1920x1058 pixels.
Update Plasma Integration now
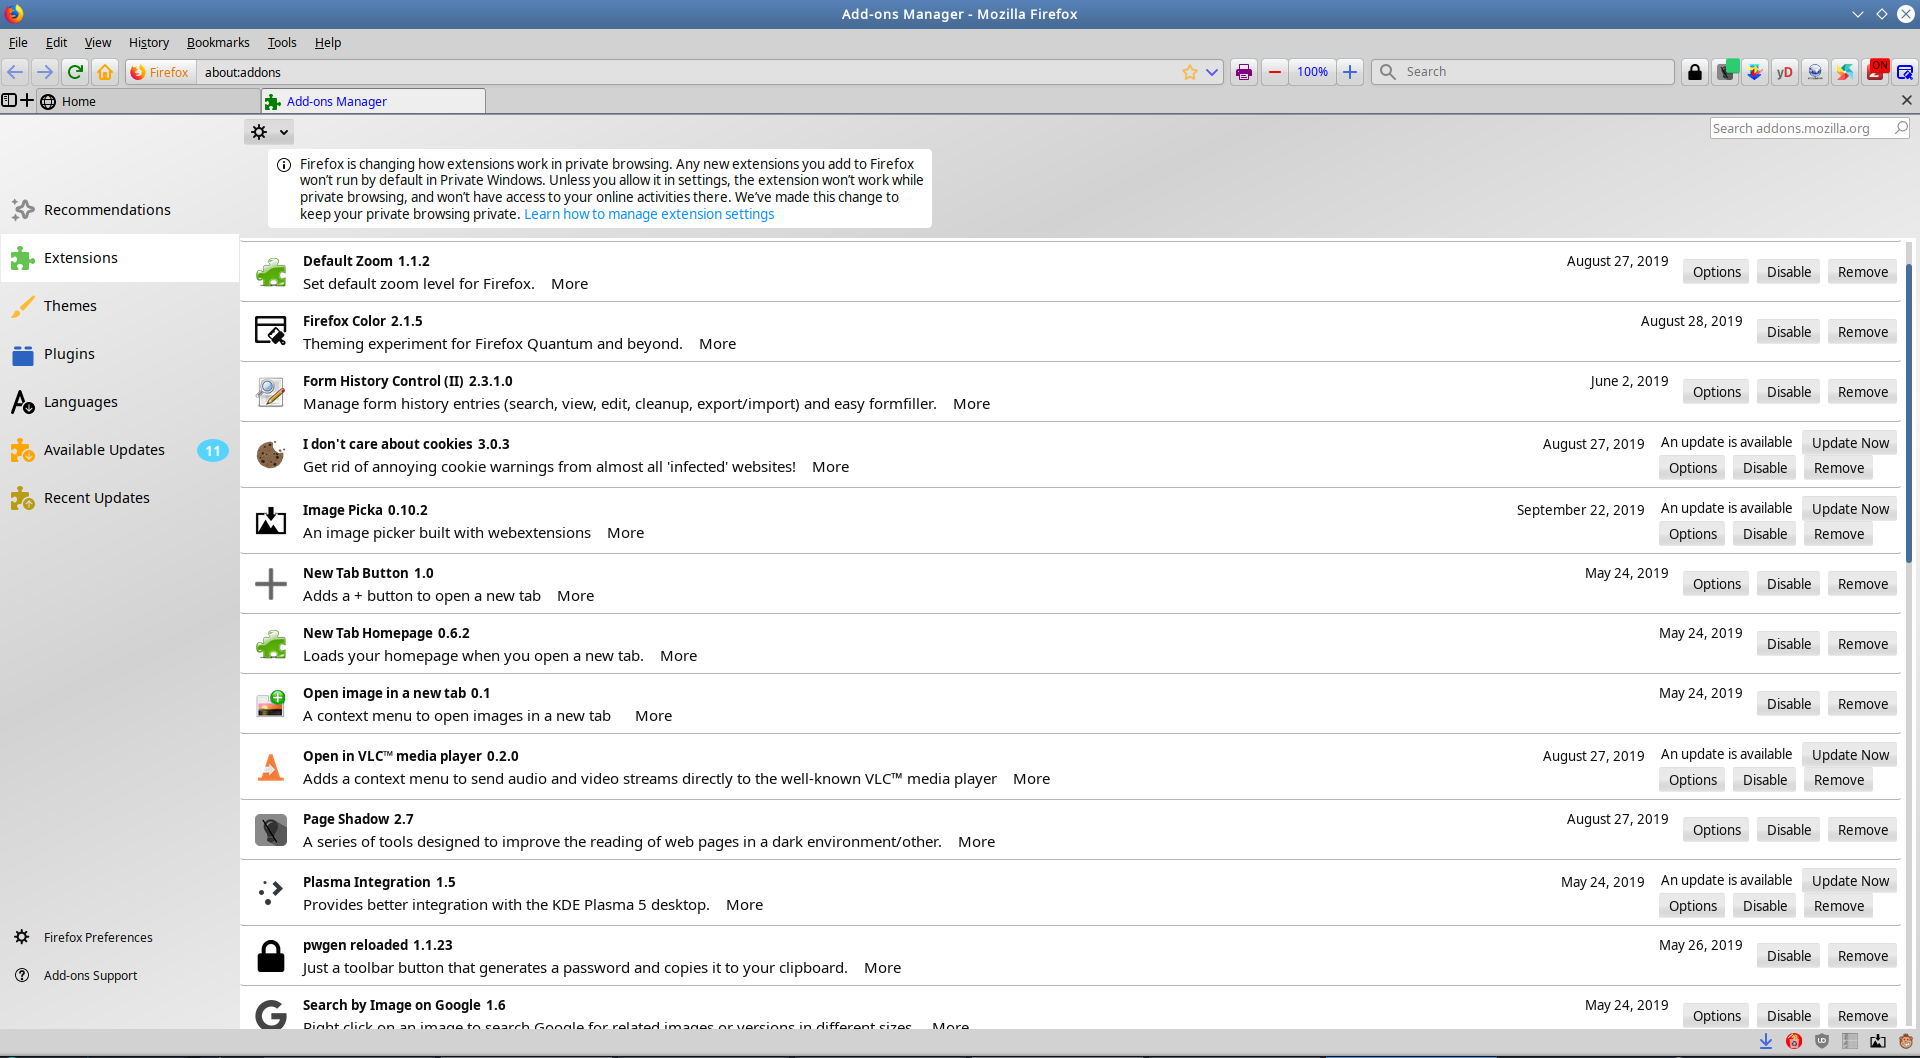click(1850, 881)
